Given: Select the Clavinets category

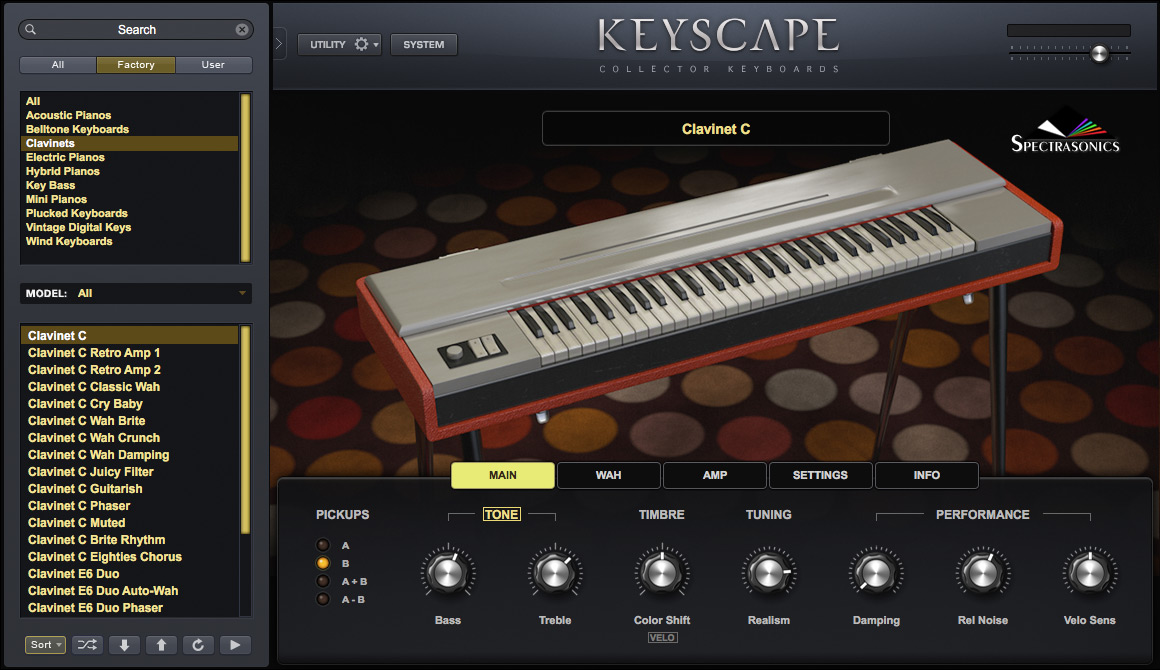Looking at the screenshot, I should pyautogui.click(x=129, y=143).
